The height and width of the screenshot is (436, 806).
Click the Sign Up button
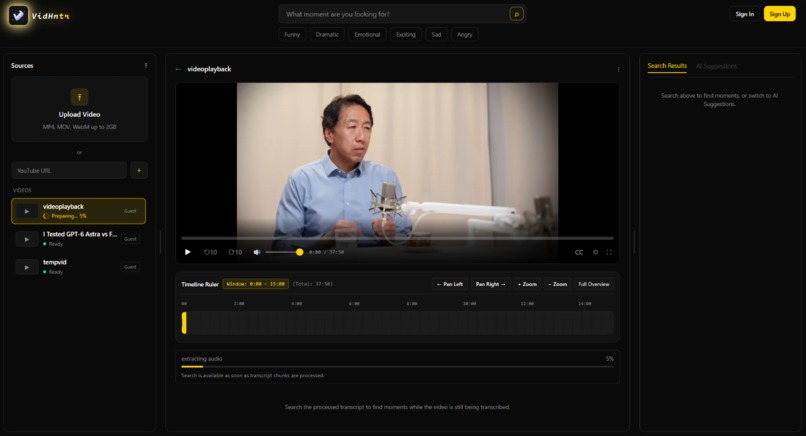click(779, 14)
